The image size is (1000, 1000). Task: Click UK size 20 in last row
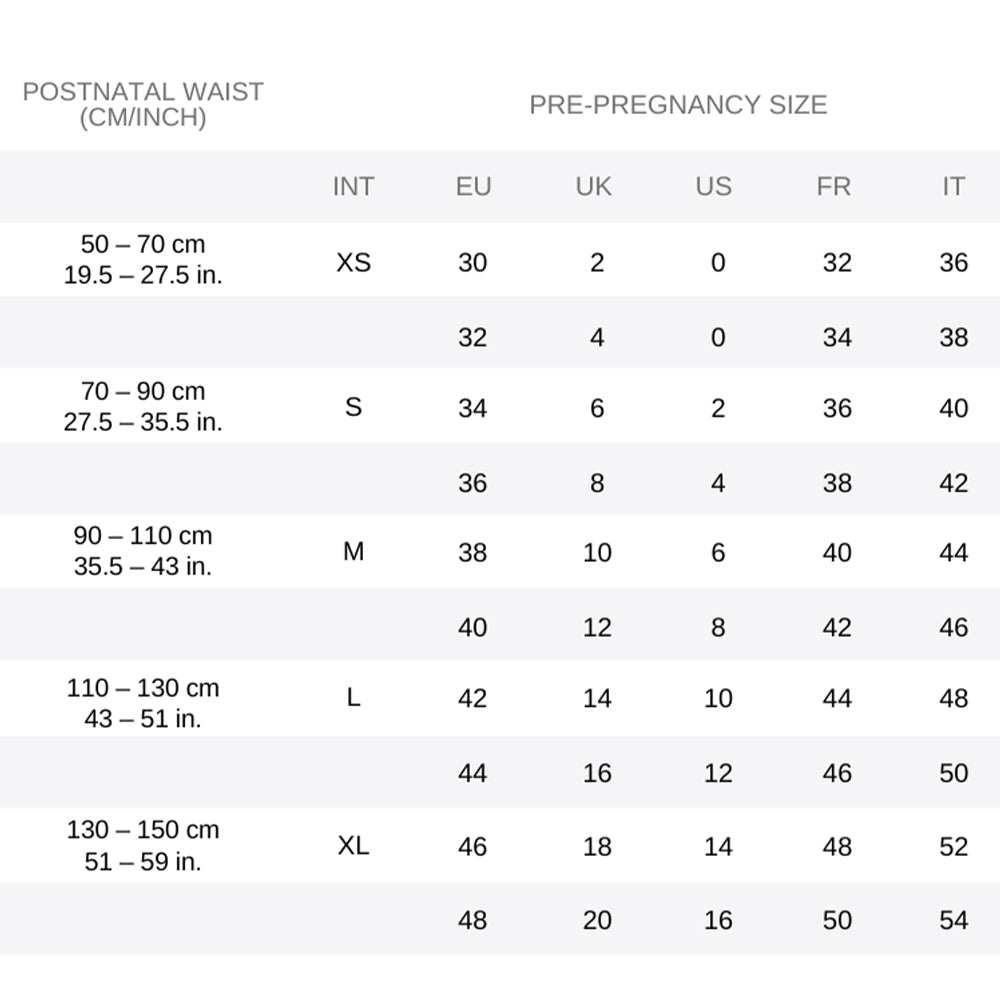(x=597, y=920)
